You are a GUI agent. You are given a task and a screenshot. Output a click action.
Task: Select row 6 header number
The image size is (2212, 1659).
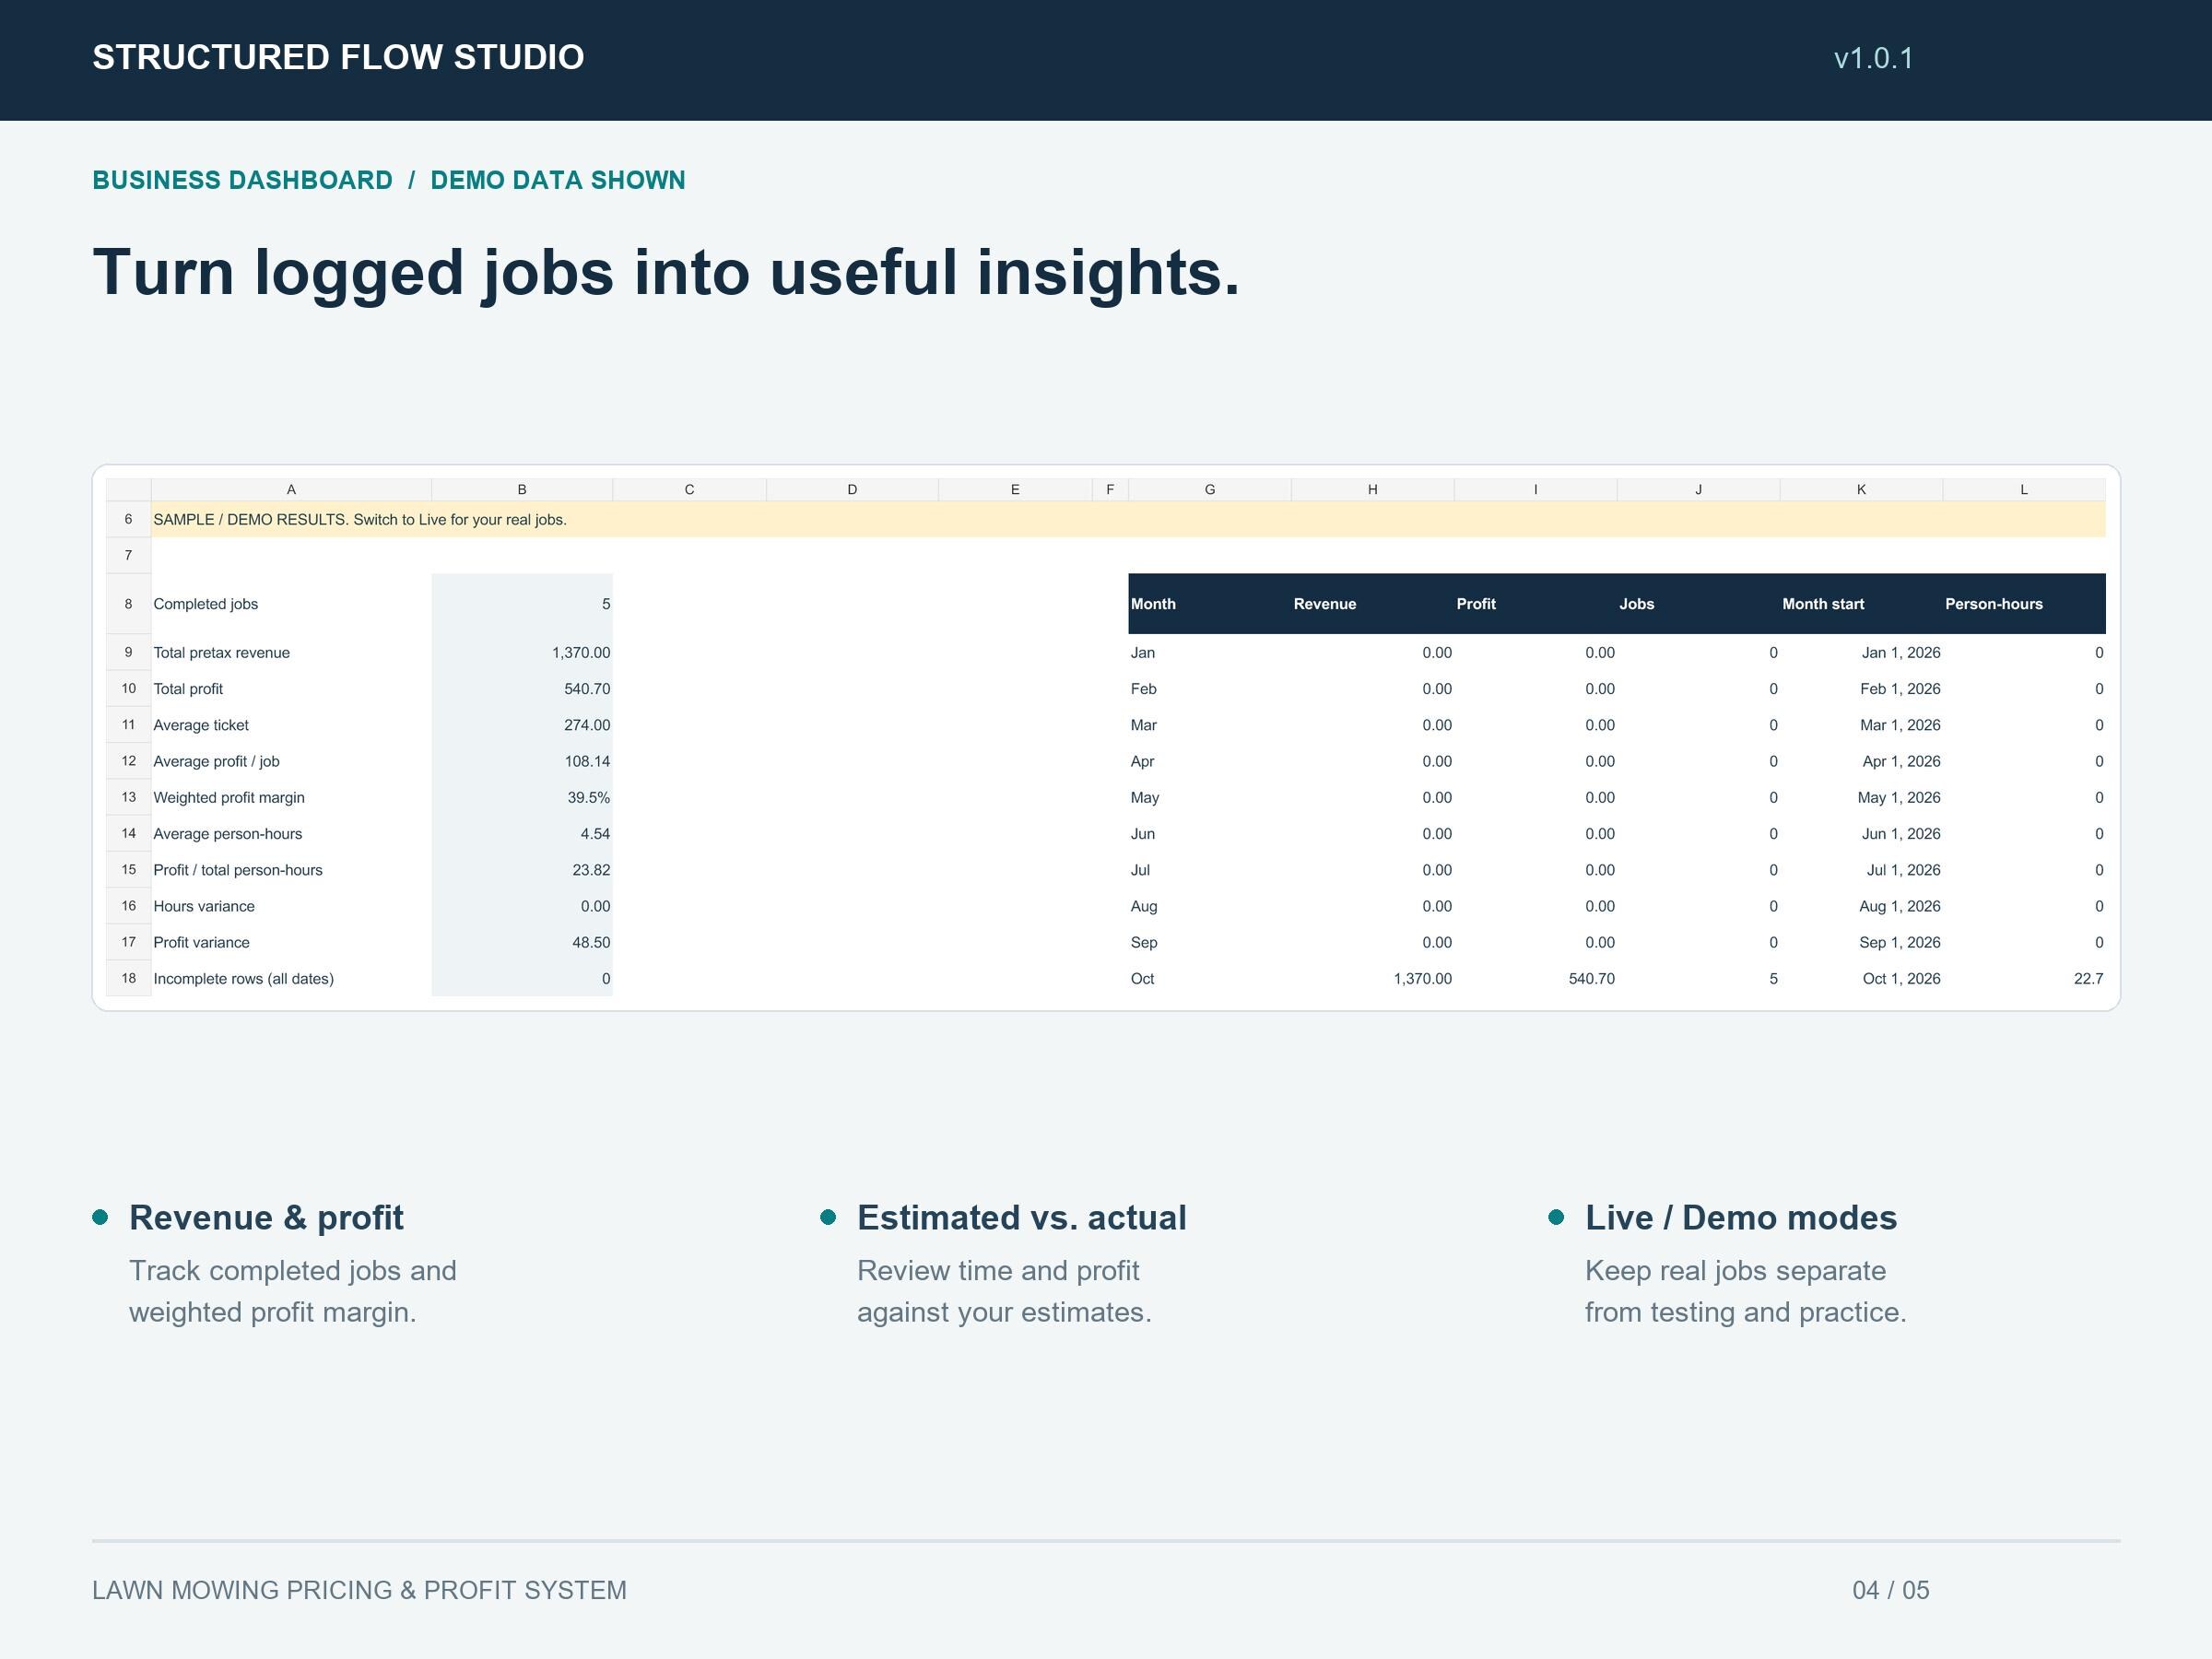click(x=128, y=519)
